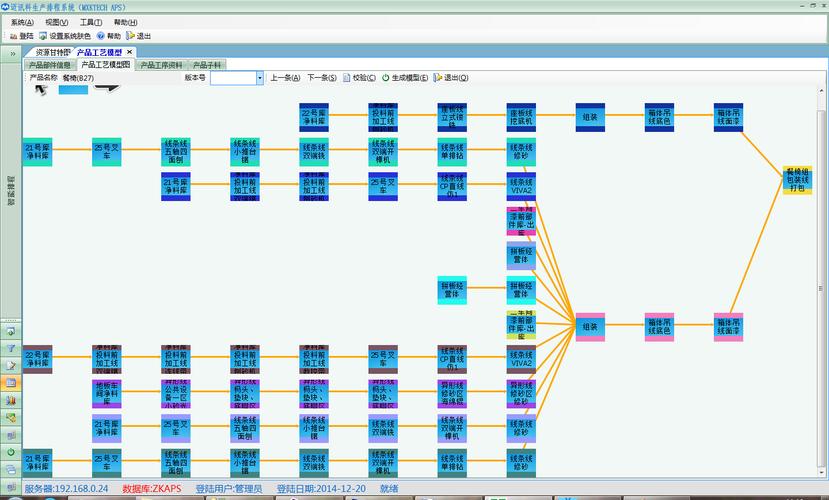The width and height of the screenshot is (829, 500).
Task: Click the vertical scrollbar thumb of the diagram
Action: coord(821,289)
